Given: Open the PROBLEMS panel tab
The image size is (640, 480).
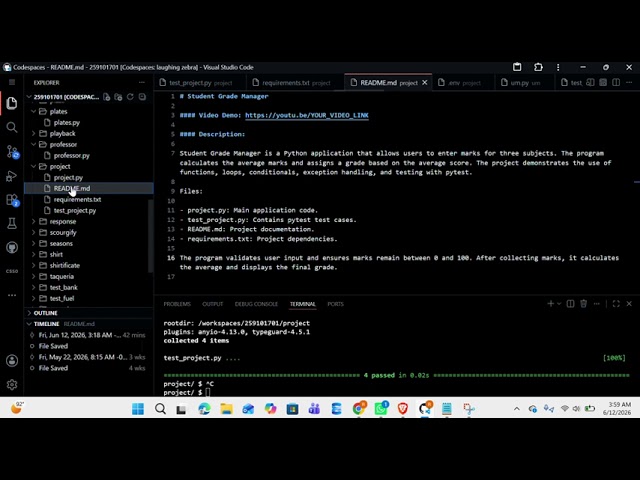Looking at the screenshot, I should click(177, 304).
